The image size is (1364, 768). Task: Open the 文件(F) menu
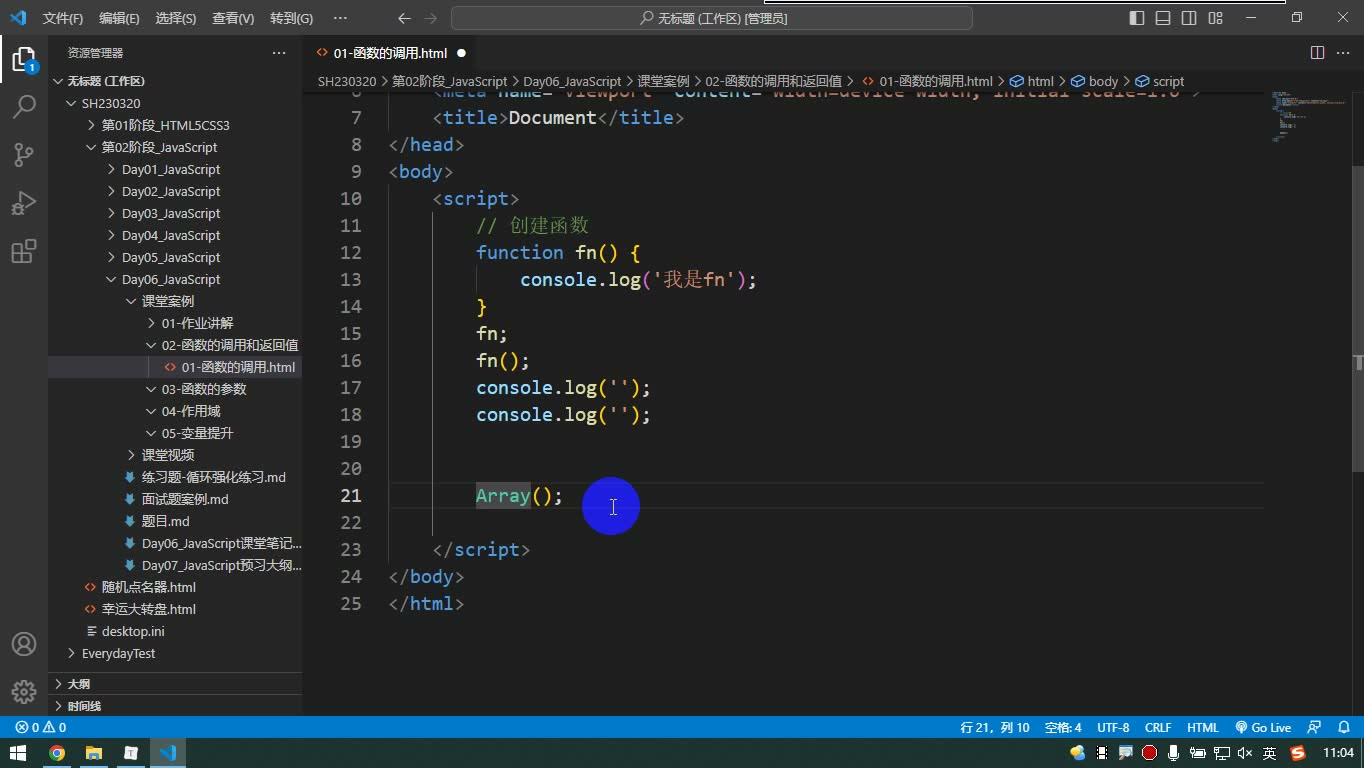63,18
